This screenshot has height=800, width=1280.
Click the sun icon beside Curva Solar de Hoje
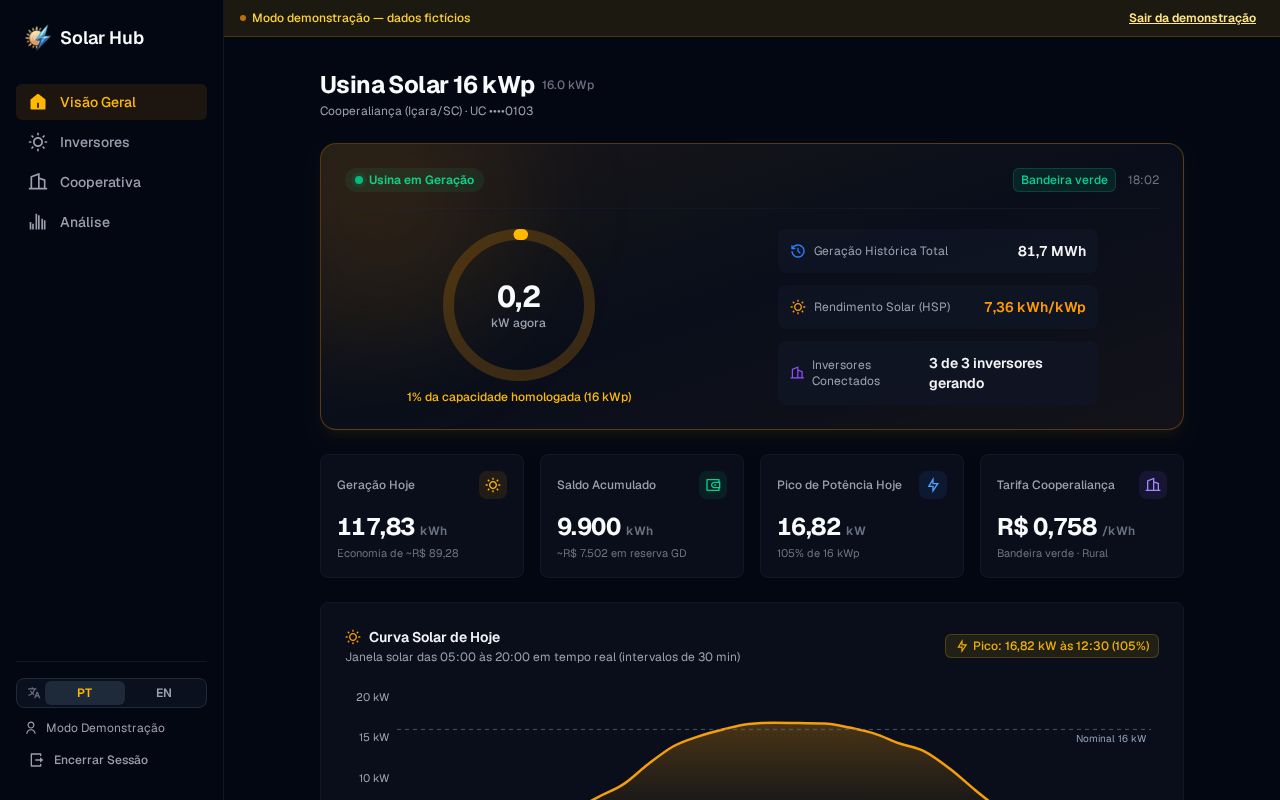[353, 637]
